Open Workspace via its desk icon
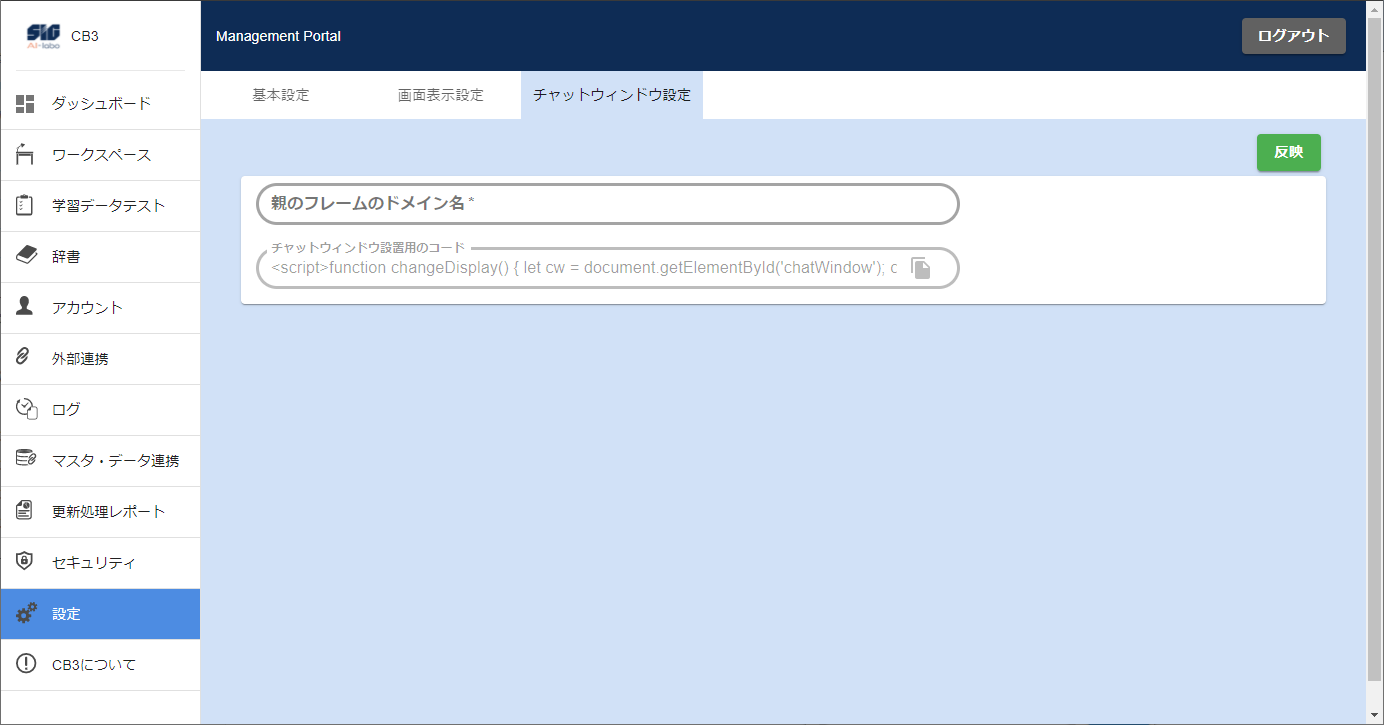The height and width of the screenshot is (725, 1384). 26,154
